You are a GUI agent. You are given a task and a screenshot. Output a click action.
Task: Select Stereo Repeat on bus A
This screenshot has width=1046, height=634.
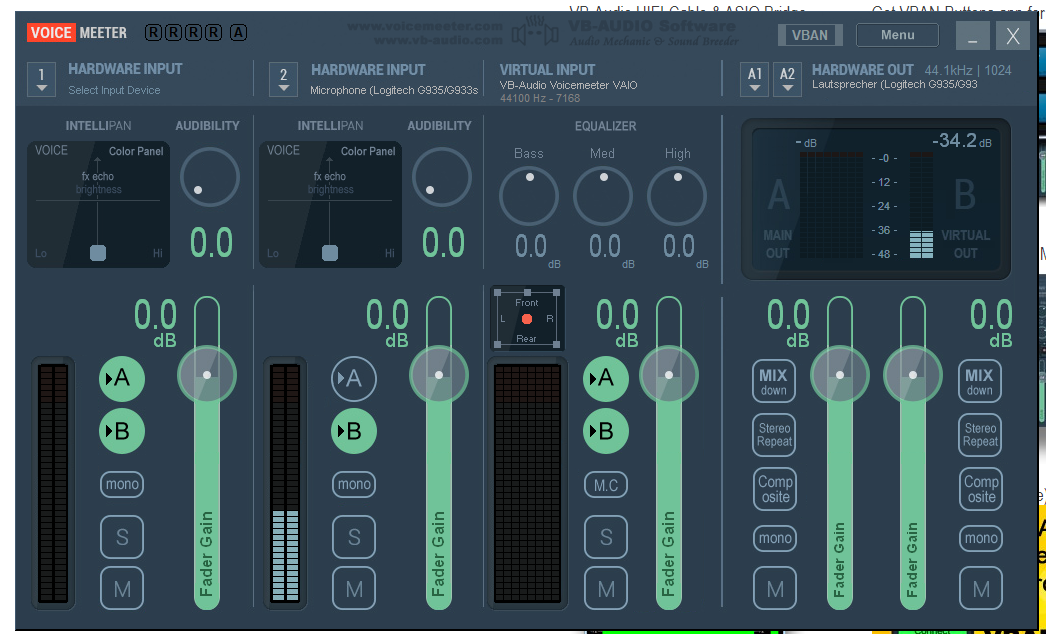(x=774, y=435)
